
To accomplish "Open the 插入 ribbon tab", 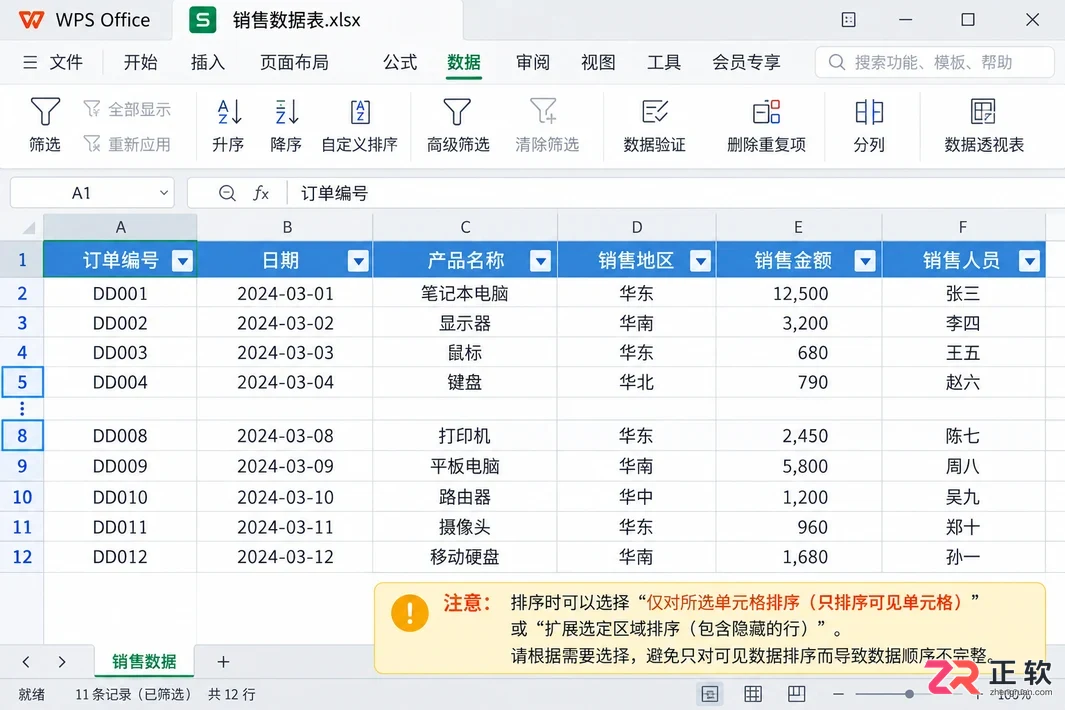I will tap(208, 63).
